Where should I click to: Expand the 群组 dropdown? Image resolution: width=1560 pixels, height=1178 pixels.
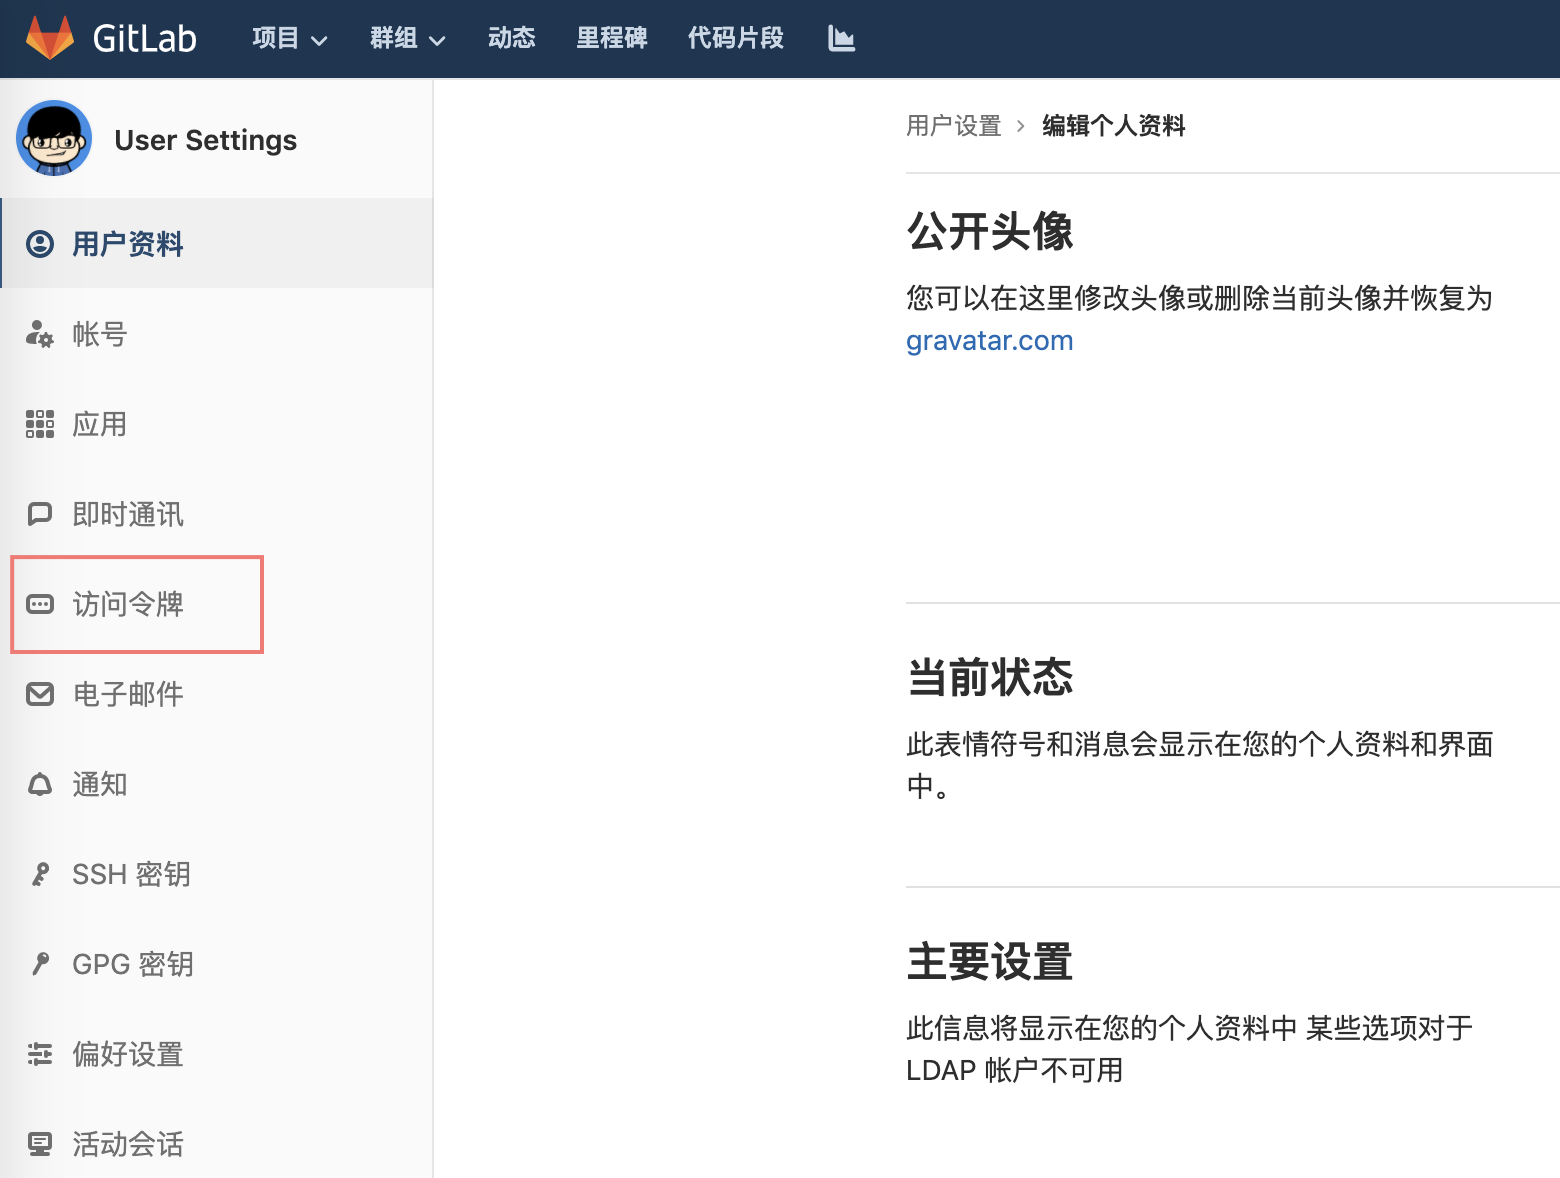coord(406,38)
